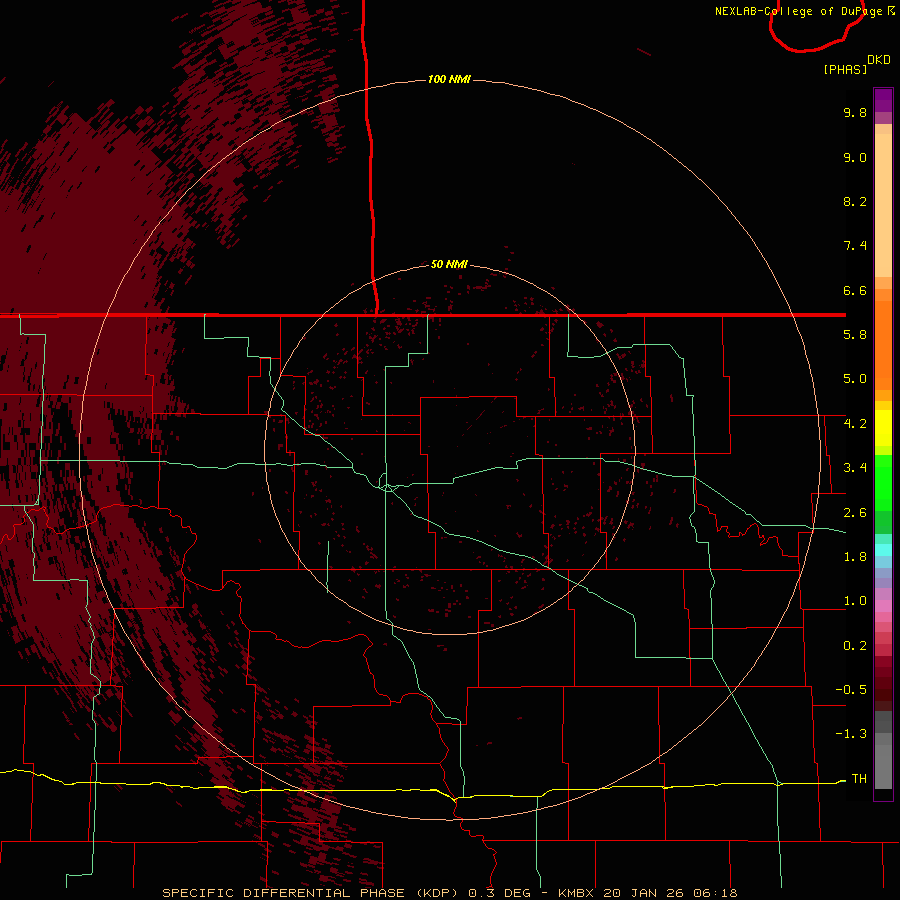The width and height of the screenshot is (900, 900).
Task: Click the 5.0 value on the color scale
Action: coord(855,379)
